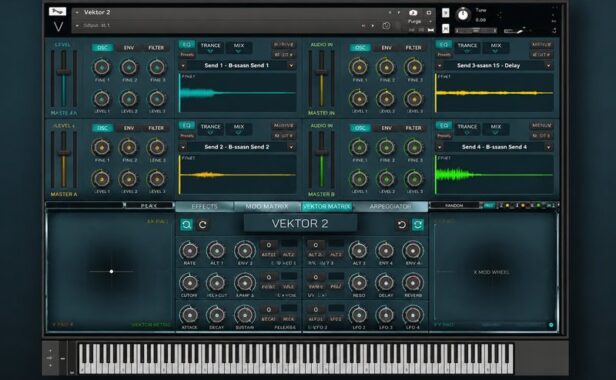Click the RESO knob
Viewport: 616px width, 380px height.
pyautogui.click(x=358, y=283)
